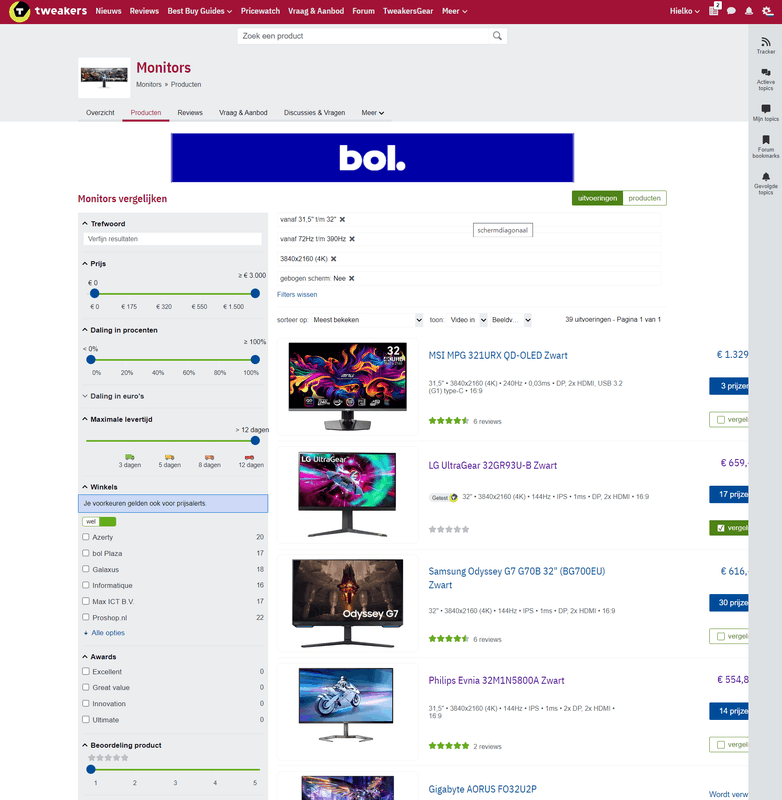Screen dimensions: 782x800
Task: Remove the 3840x2160 (4K) filter
Action: tap(334, 259)
